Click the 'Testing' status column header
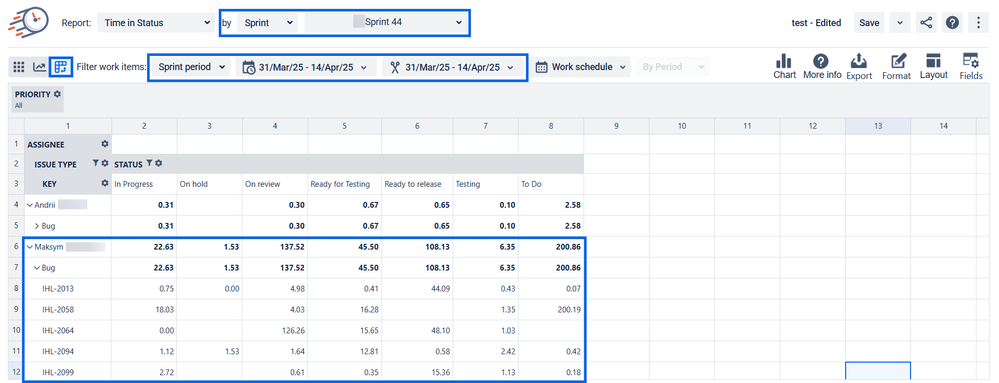Screen dimensions: 999x383 tap(486, 184)
